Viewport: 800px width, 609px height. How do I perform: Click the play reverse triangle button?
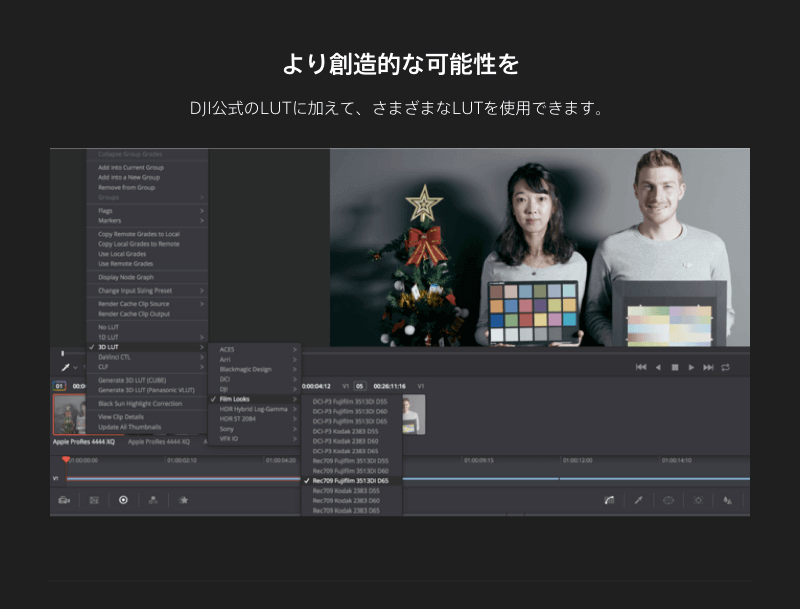coord(658,367)
